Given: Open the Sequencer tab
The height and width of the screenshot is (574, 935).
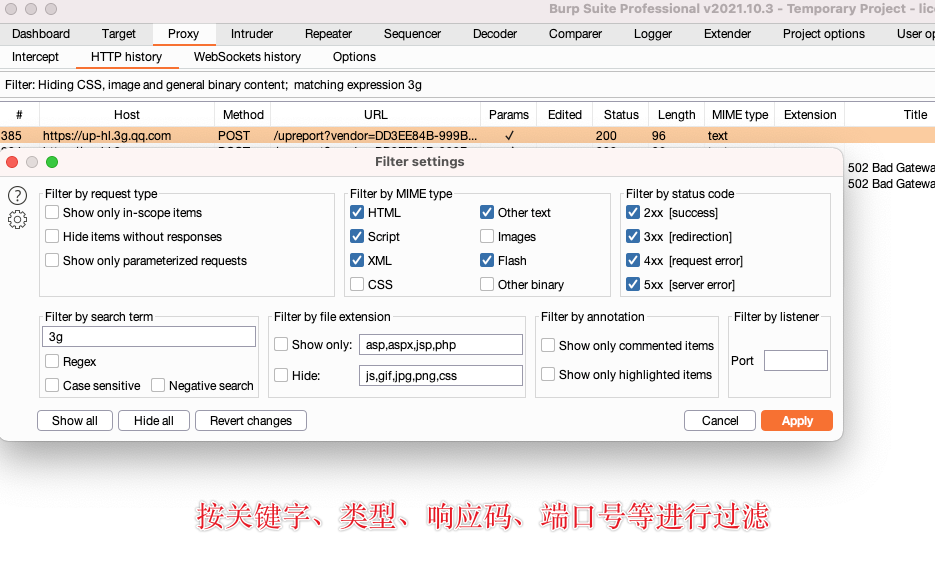Looking at the screenshot, I should click(x=413, y=34).
